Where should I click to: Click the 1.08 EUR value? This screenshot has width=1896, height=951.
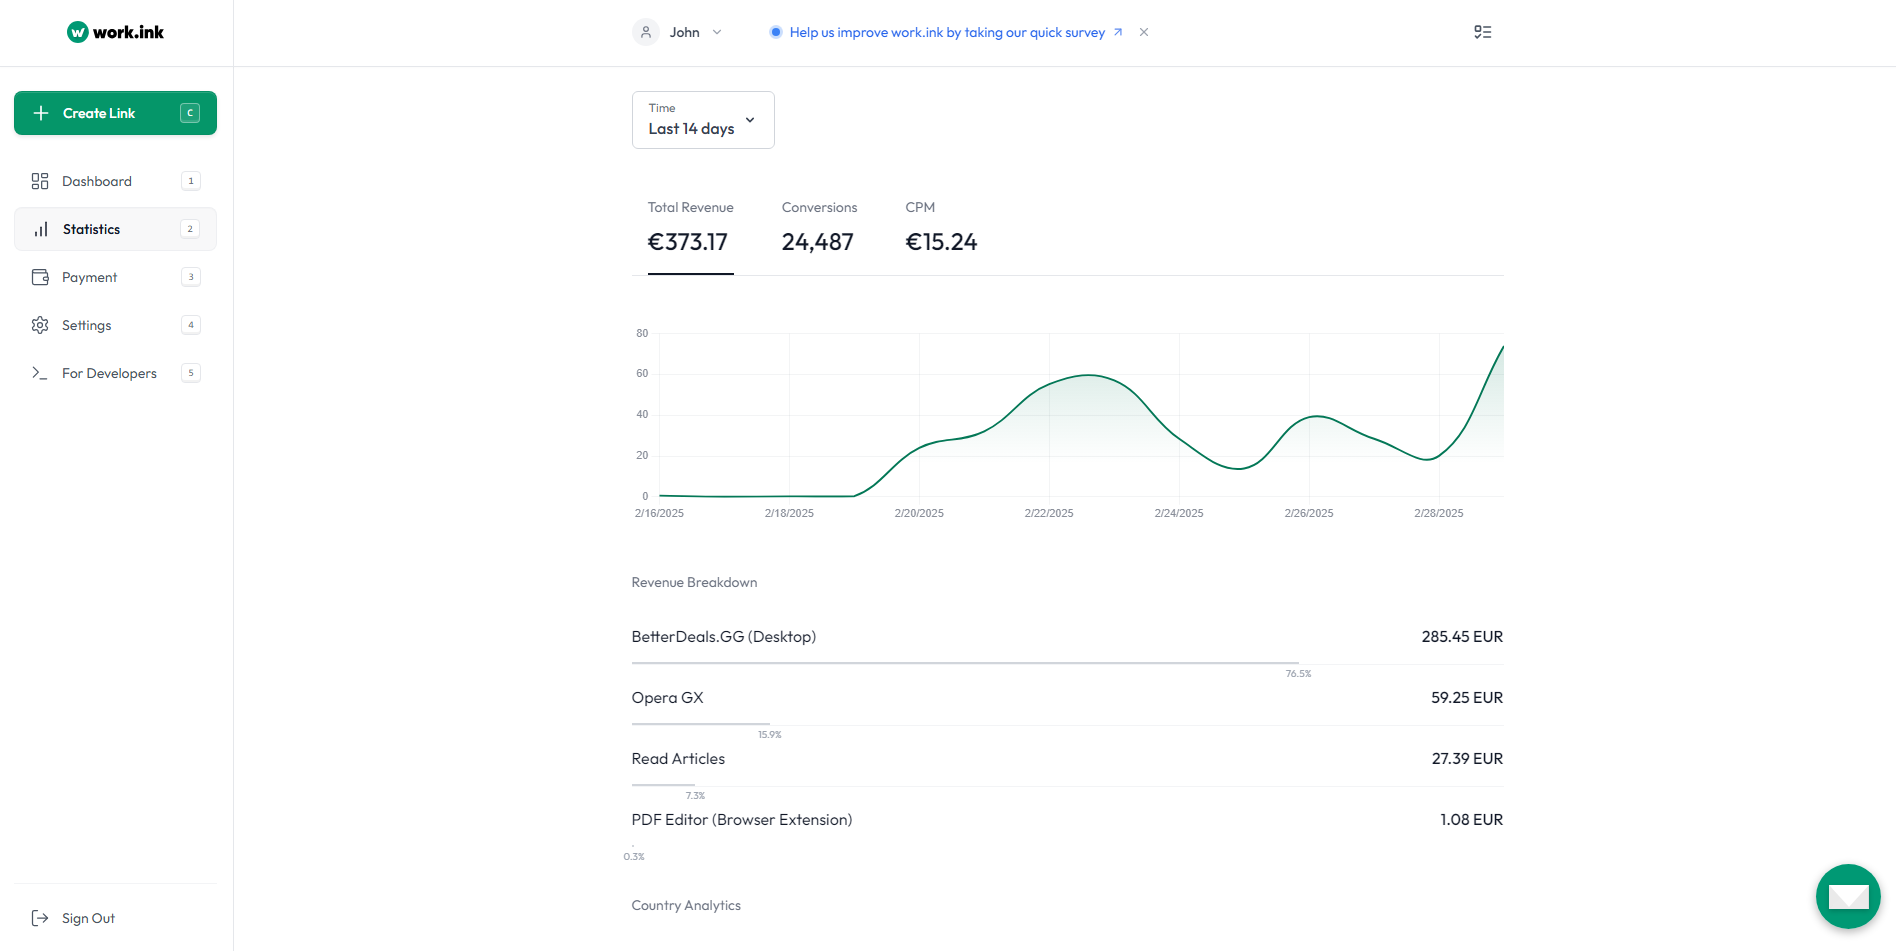point(1471,820)
